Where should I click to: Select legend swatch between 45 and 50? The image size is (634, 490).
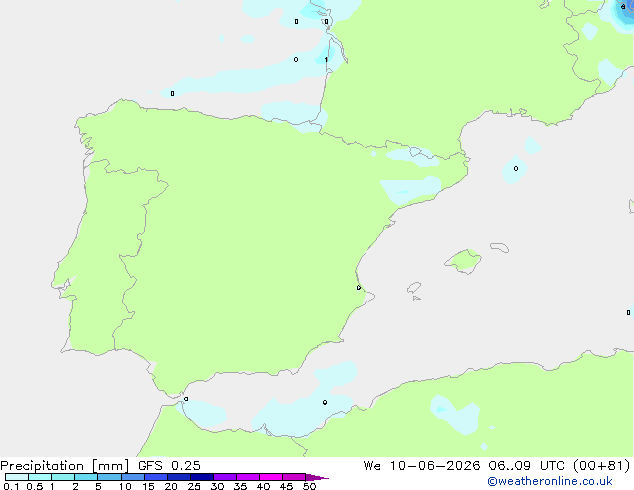coord(294,477)
